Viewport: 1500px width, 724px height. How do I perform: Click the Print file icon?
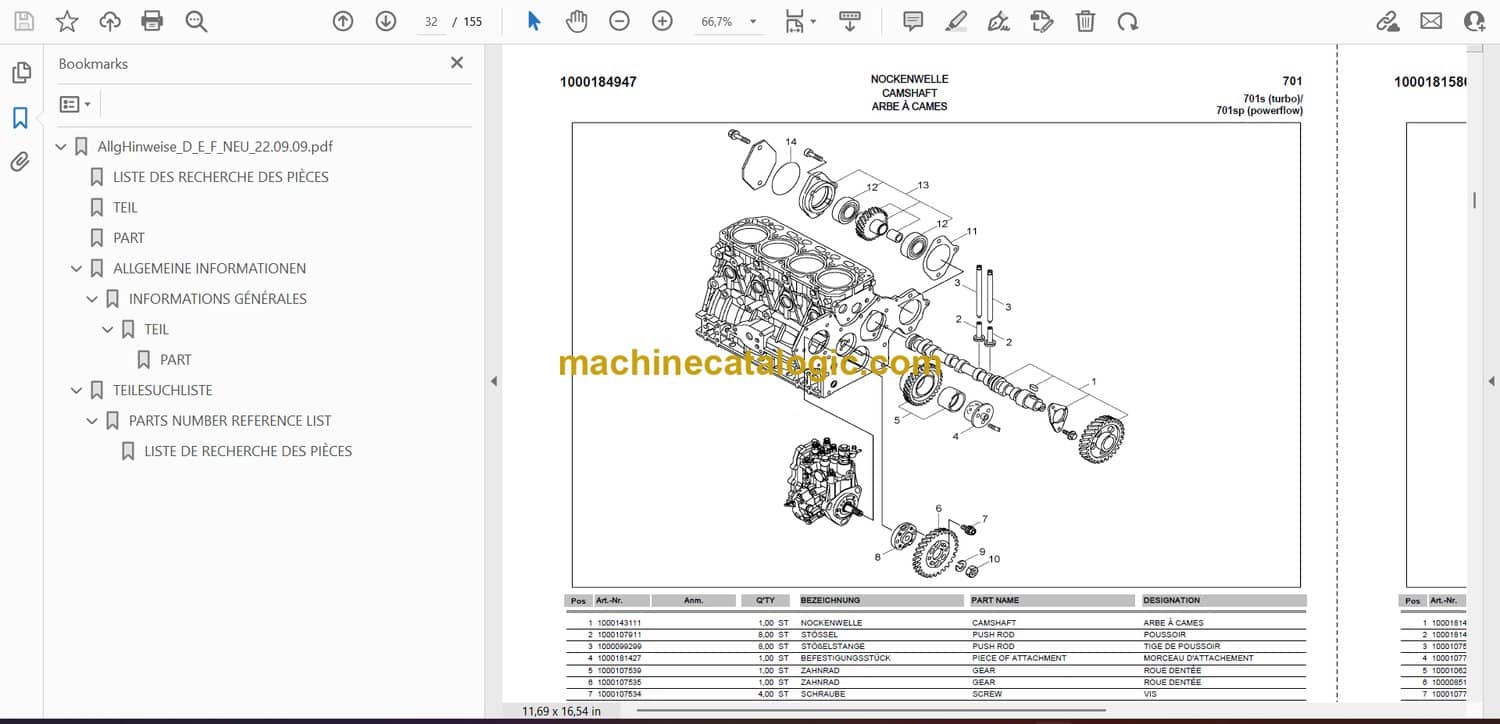(x=152, y=21)
